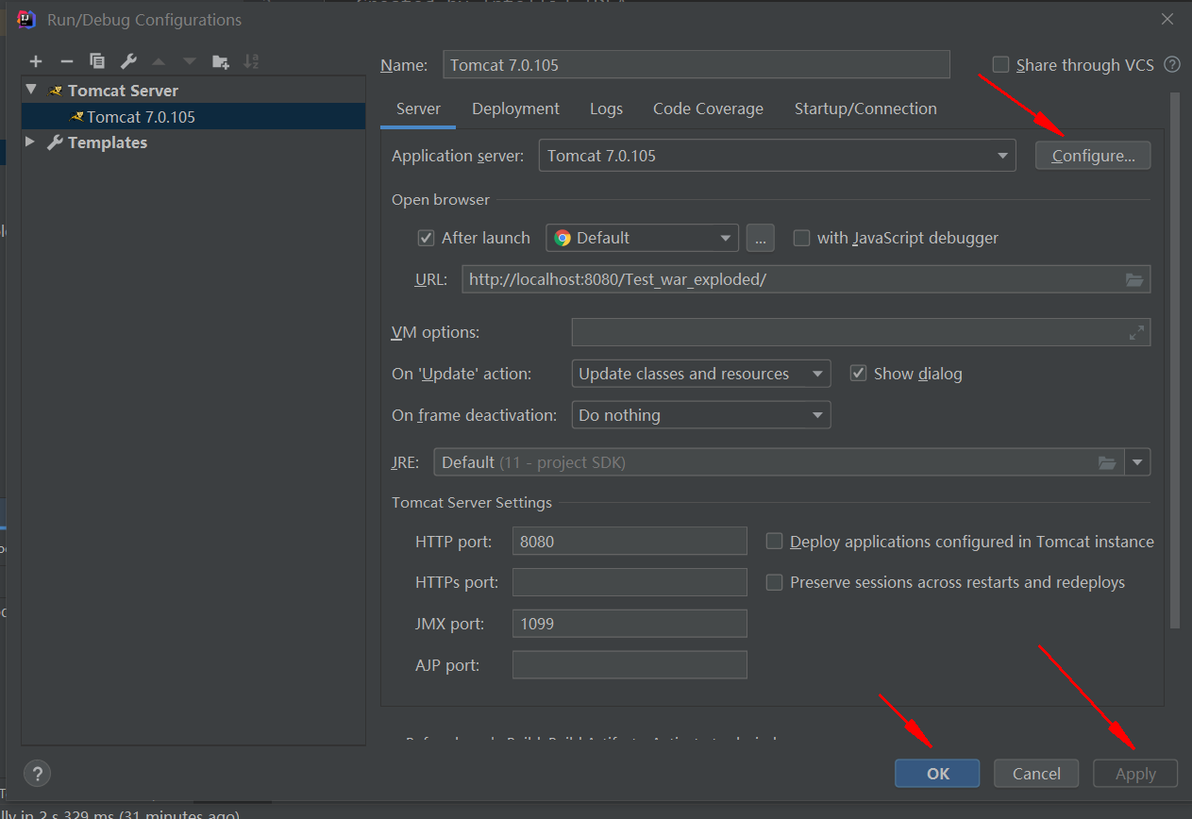1192x819 pixels.
Task: Open the Startup/Connection tab
Action: click(x=865, y=109)
